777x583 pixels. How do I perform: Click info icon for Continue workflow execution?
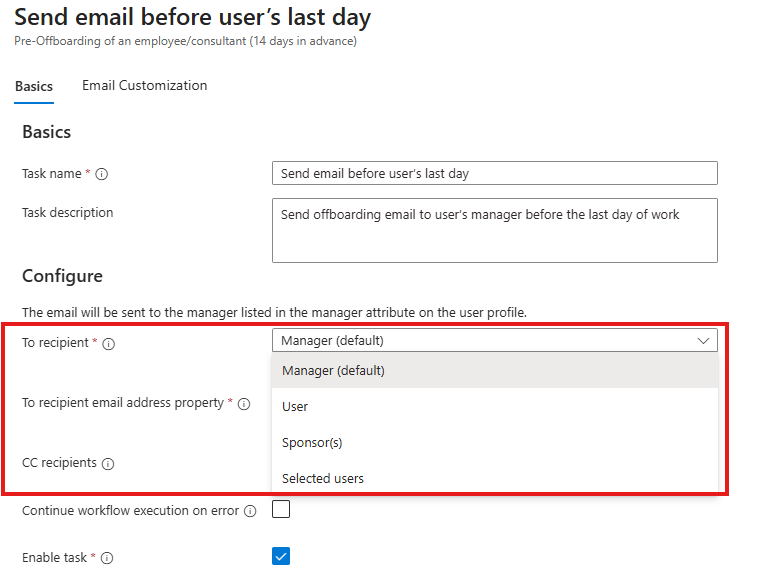coord(250,511)
